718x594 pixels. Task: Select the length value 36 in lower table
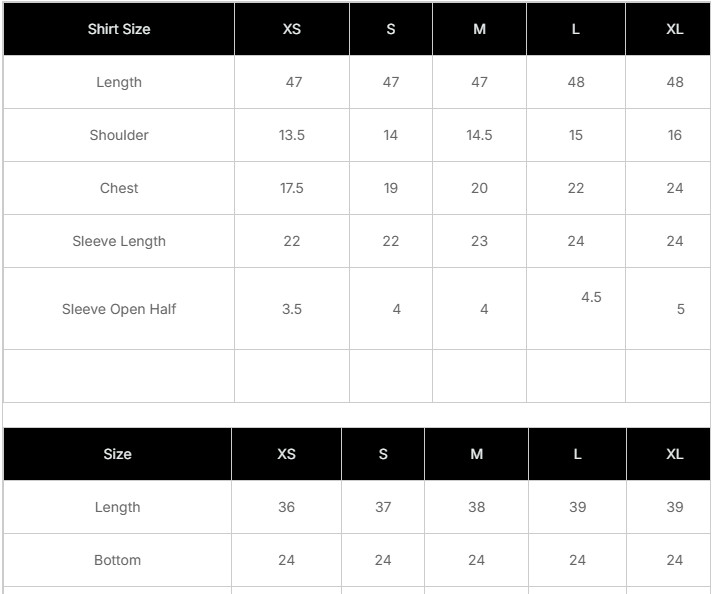click(x=287, y=507)
